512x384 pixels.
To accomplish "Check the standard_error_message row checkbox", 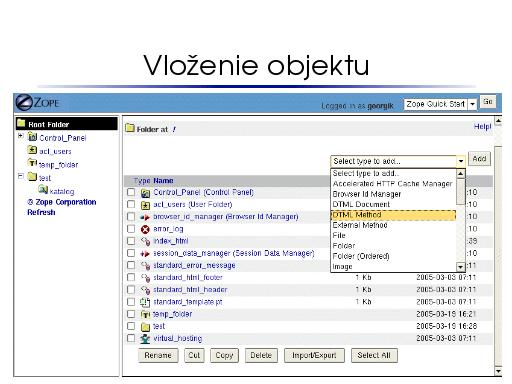I will 131,265.
